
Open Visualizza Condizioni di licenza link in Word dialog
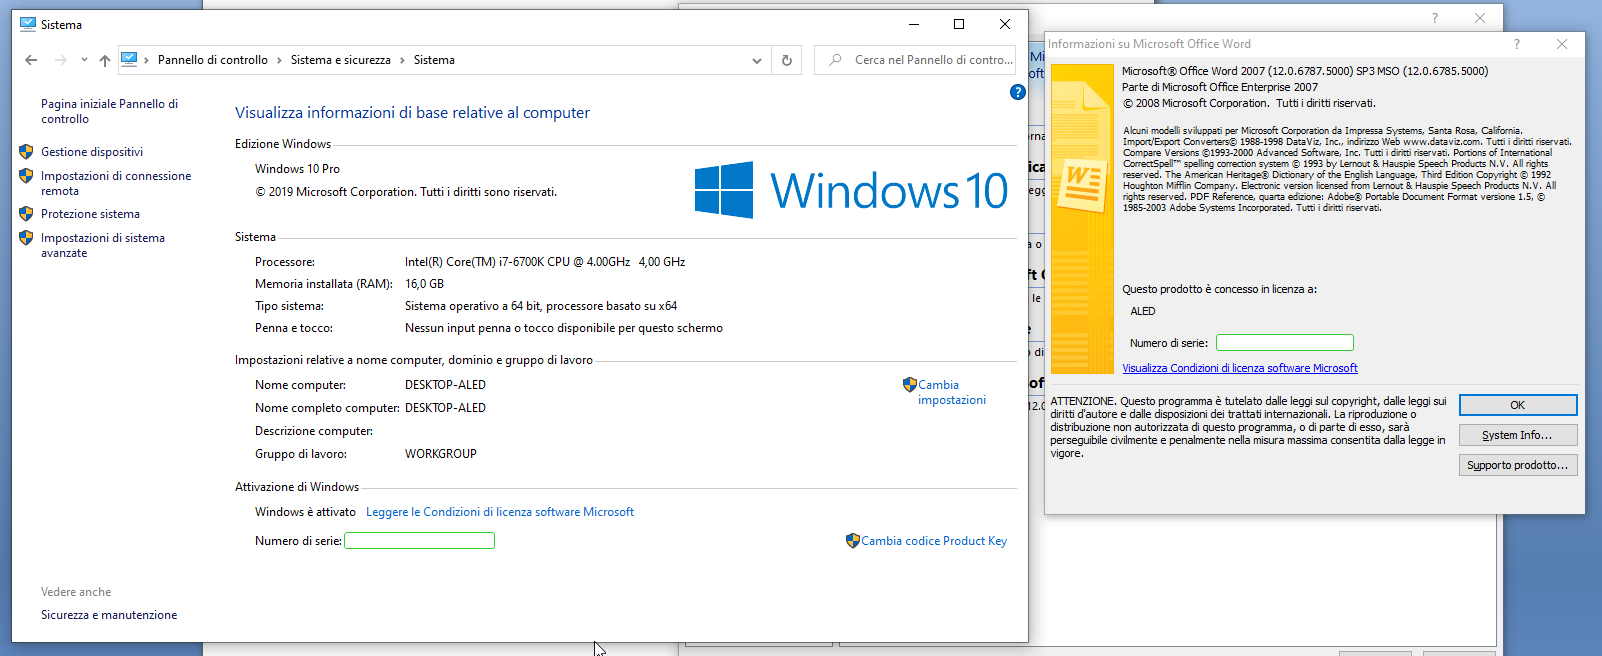tap(1240, 368)
